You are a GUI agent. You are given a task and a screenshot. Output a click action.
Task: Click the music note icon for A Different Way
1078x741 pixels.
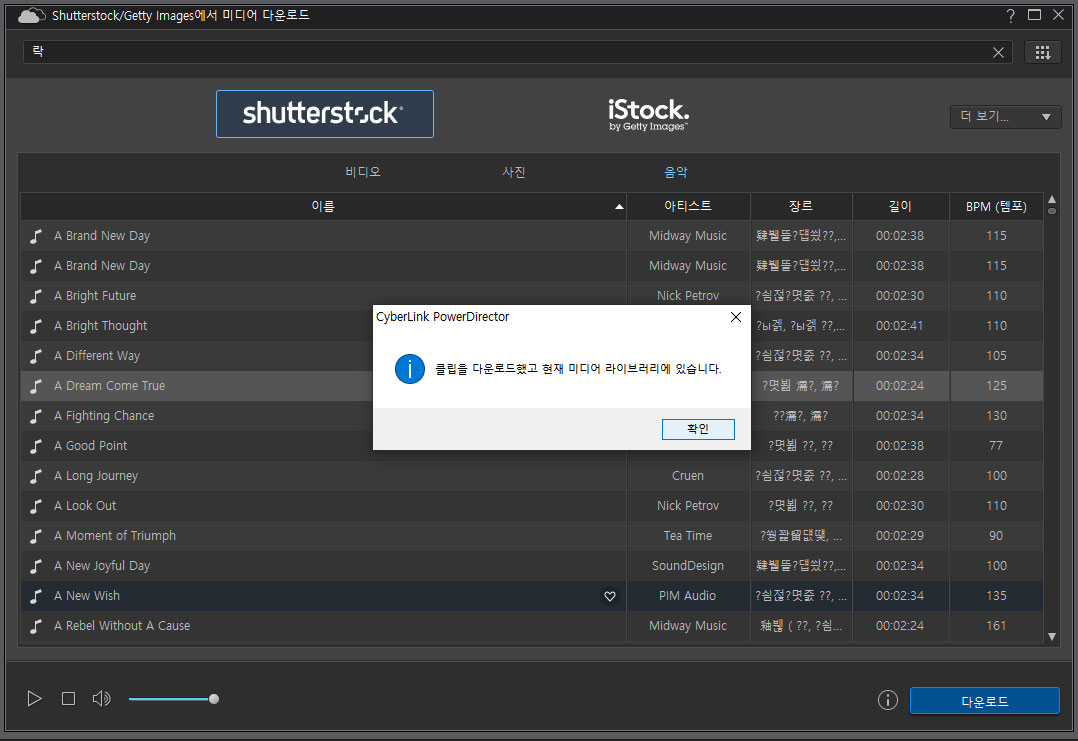pyautogui.click(x=36, y=357)
